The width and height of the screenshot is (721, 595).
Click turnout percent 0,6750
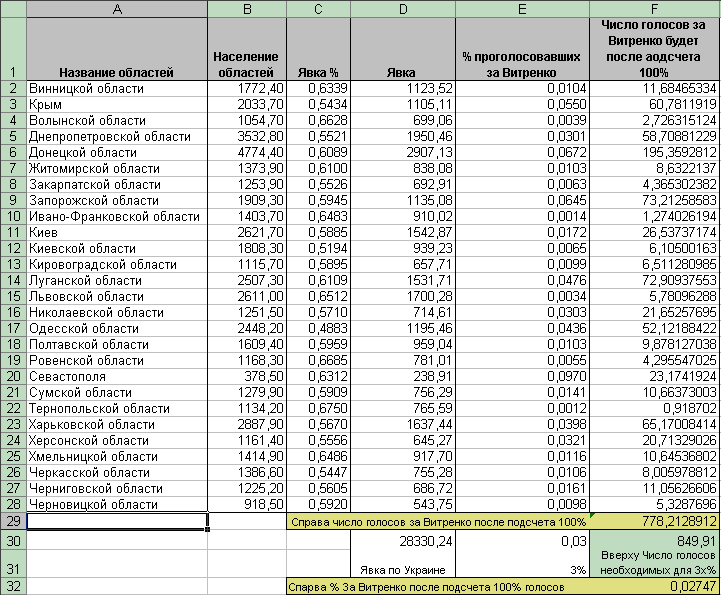[318, 408]
